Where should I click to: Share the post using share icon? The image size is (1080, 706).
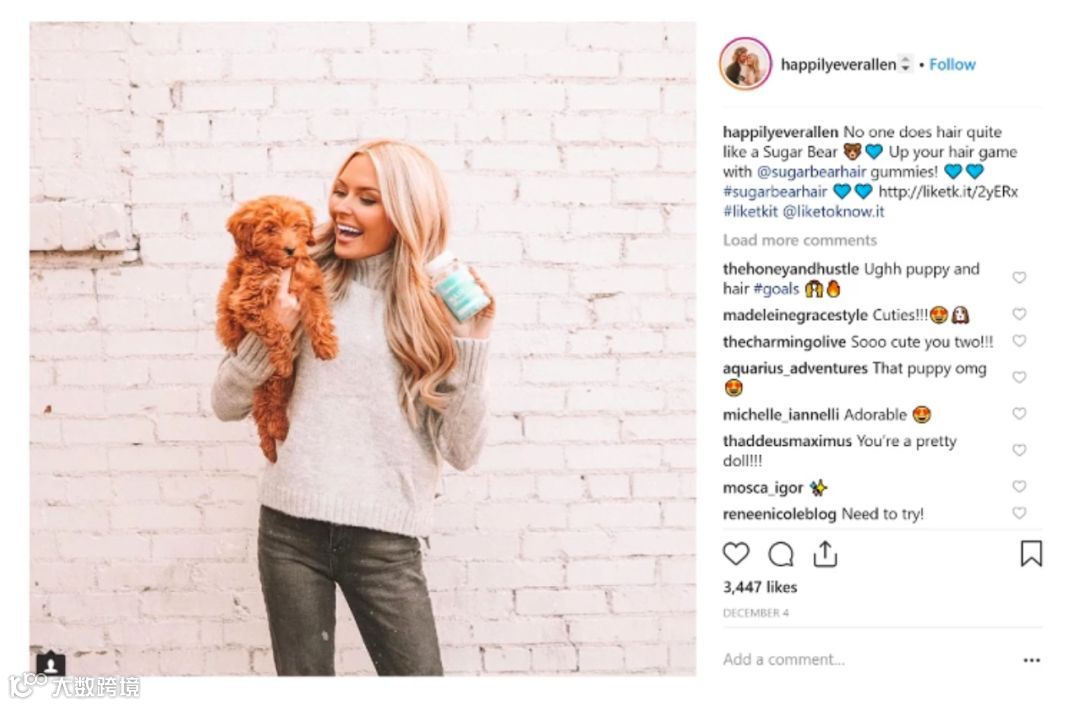[x=824, y=554]
